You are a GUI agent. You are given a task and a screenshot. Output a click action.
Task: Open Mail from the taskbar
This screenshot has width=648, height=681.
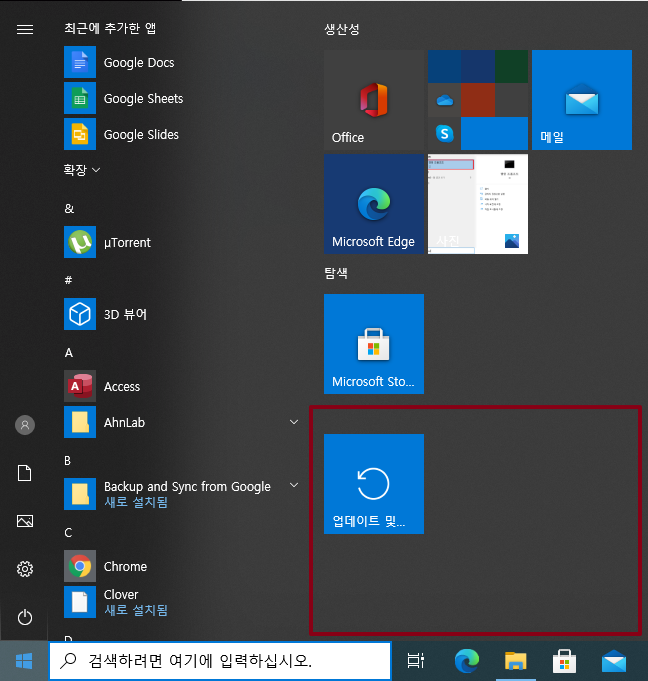click(x=614, y=661)
